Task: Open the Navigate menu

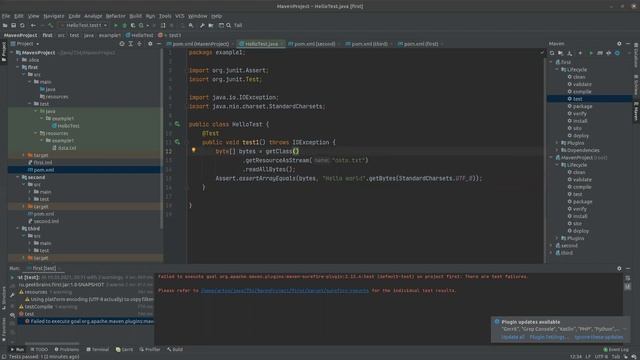Action: tap(54, 16)
